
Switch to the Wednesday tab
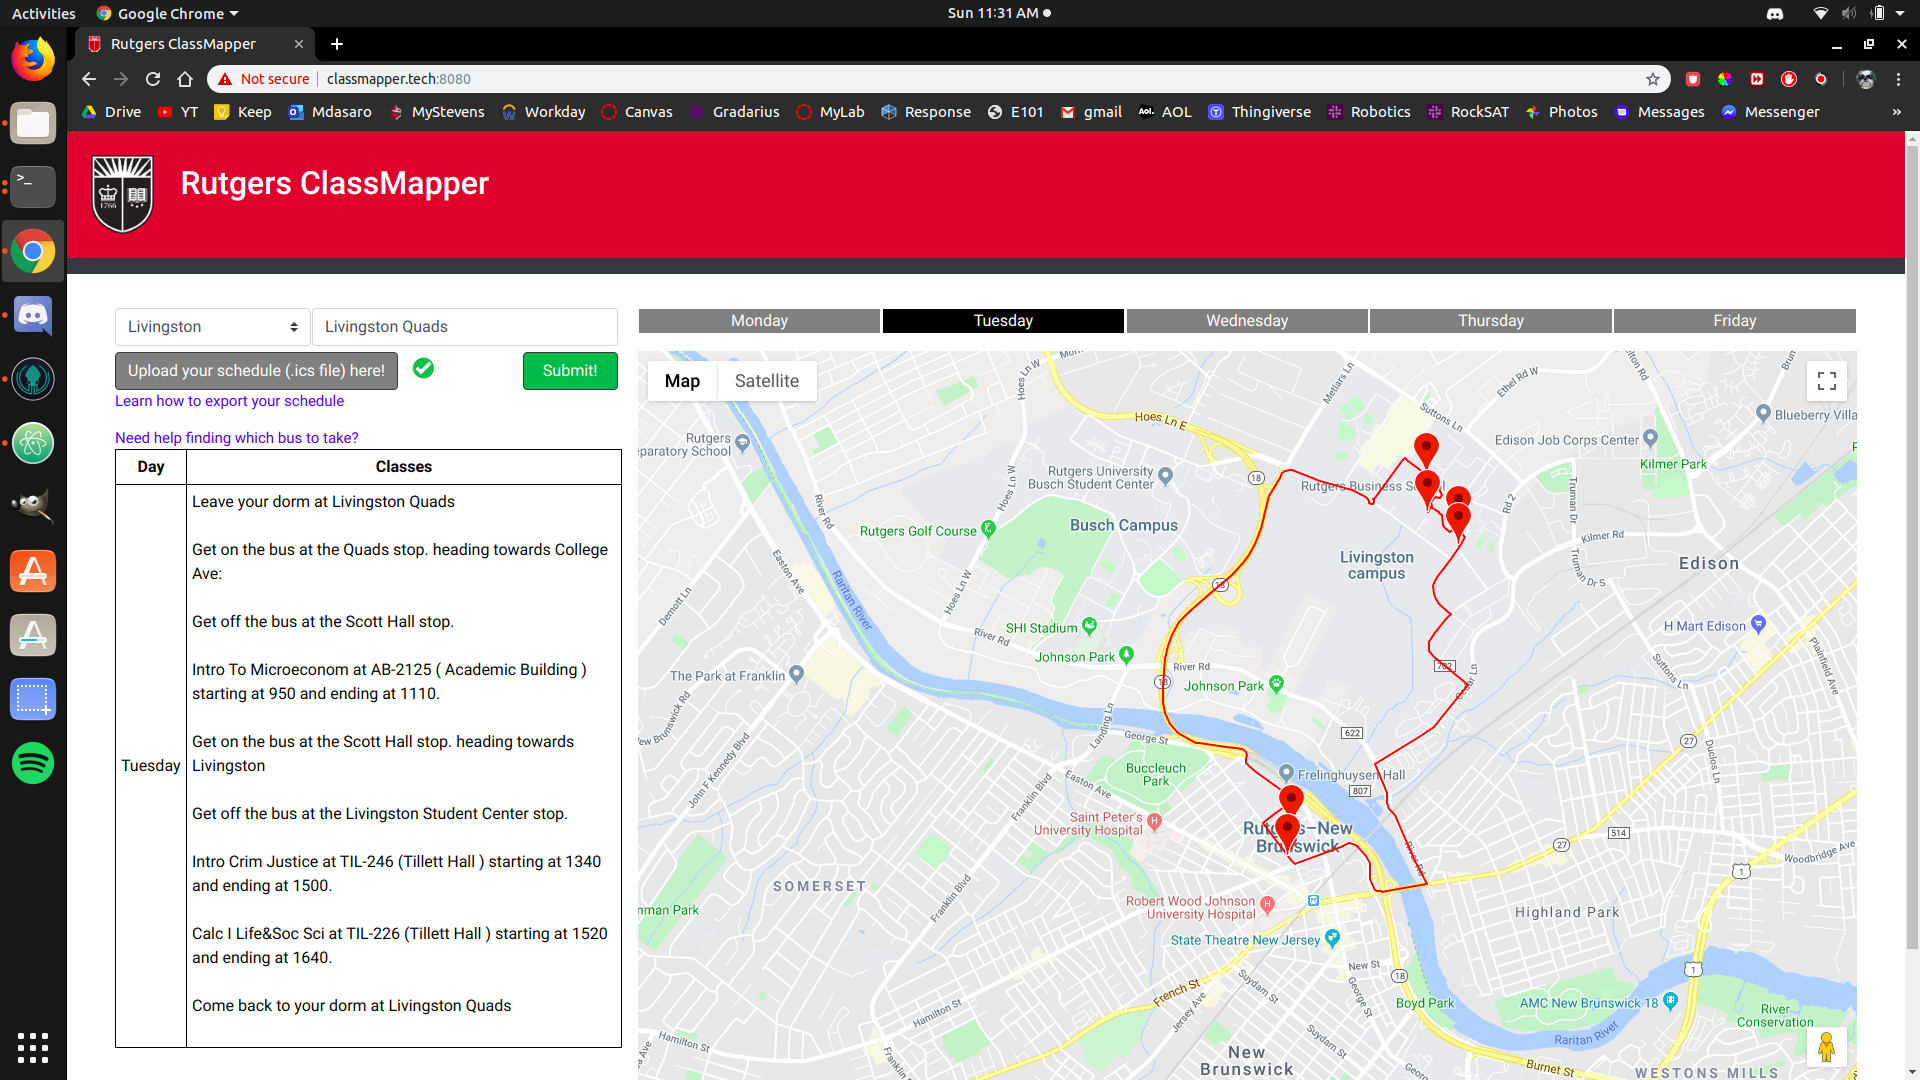tap(1246, 321)
